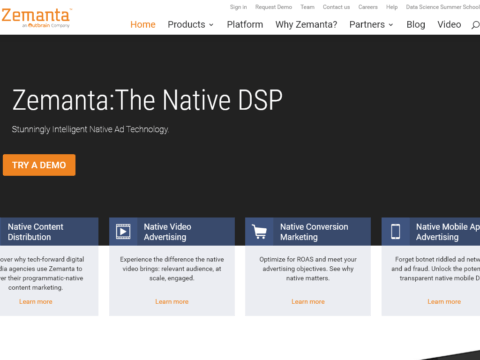Go to the Home menu item
The width and height of the screenshot is (480, 360).
143,25
